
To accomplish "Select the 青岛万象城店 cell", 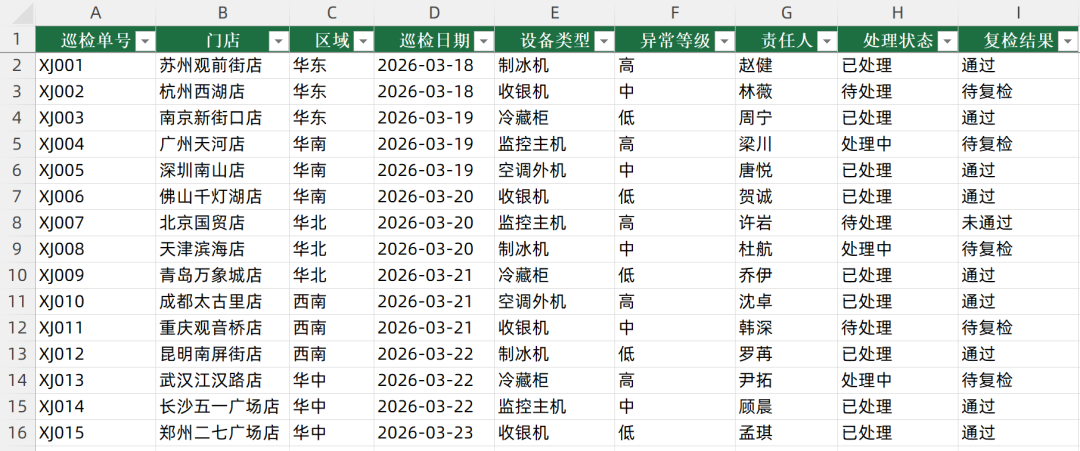I will [222, 275].
